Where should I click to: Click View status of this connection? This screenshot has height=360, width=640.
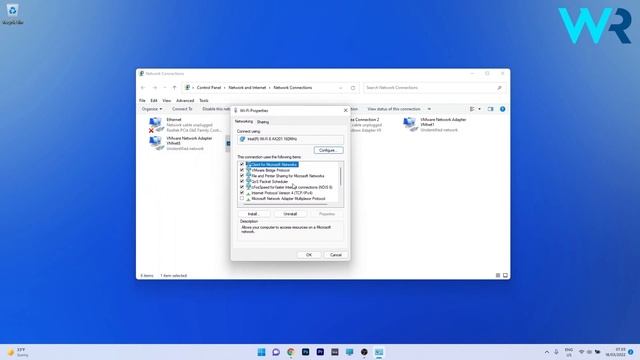pyautogui.click(x=394, y=109)
